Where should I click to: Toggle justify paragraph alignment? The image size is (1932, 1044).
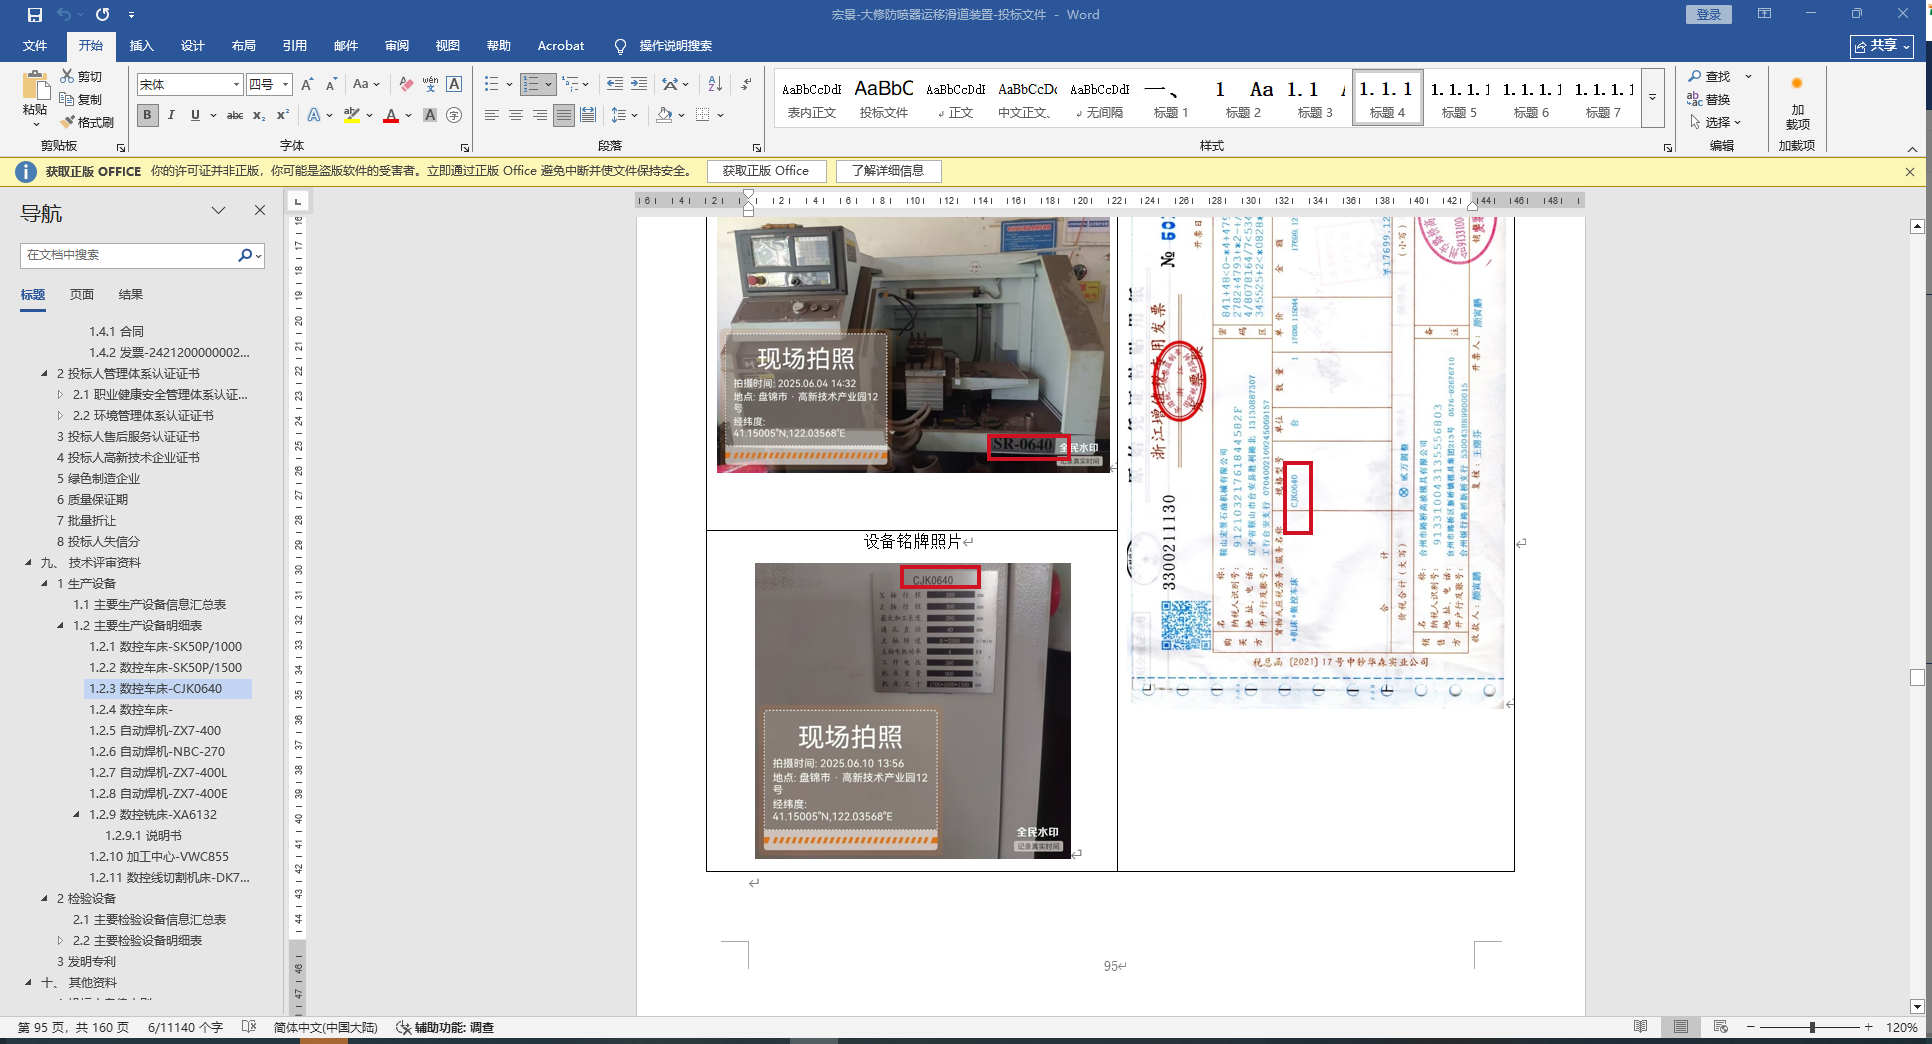tap(564, 116)
